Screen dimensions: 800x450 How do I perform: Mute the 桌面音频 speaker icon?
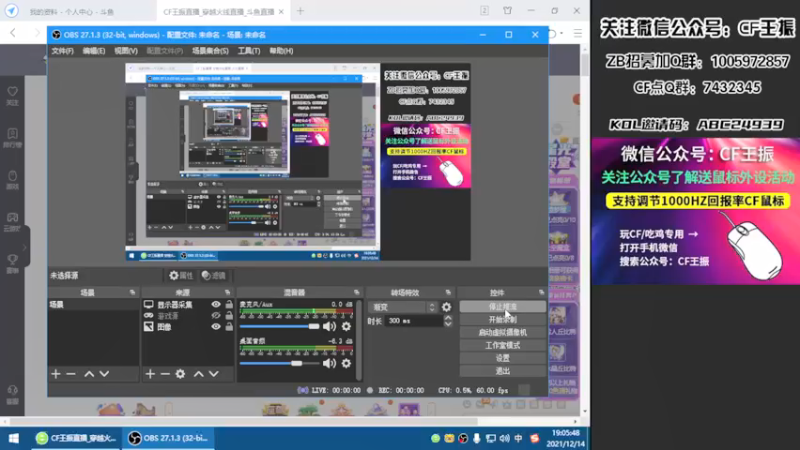click(330, 363)
